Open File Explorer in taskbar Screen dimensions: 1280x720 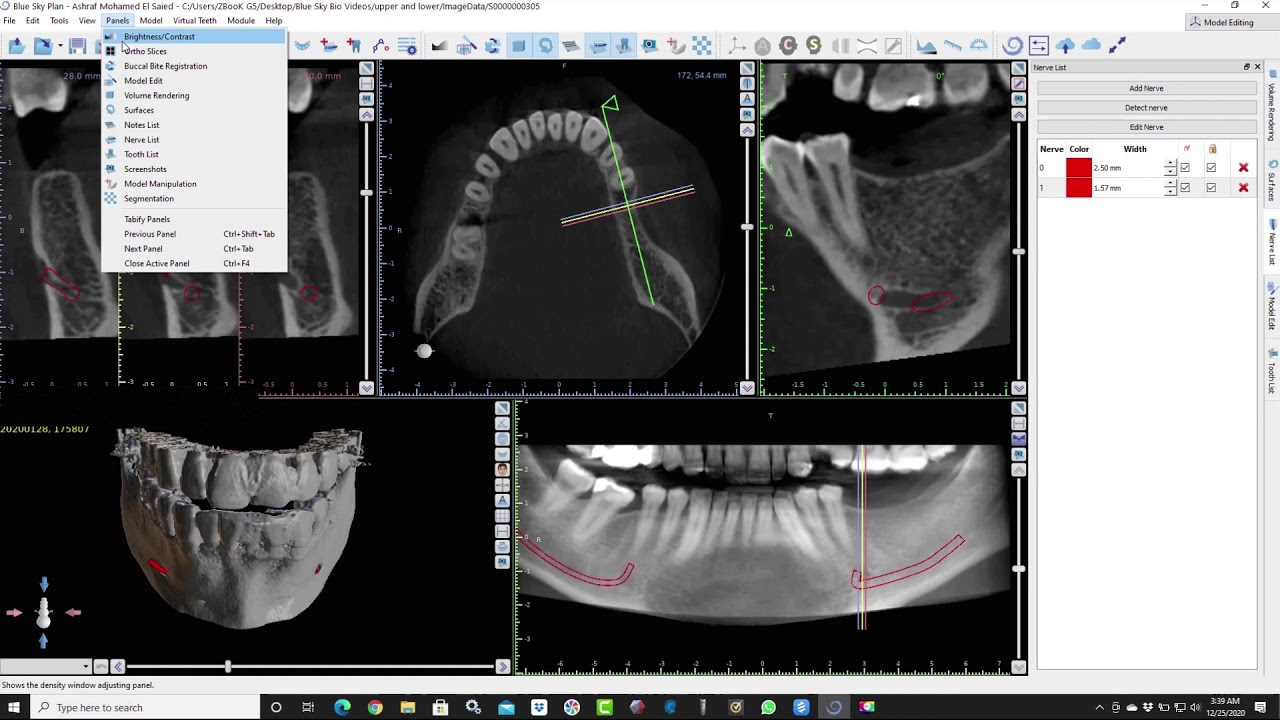pyautogui.click(x=407, y=707)
